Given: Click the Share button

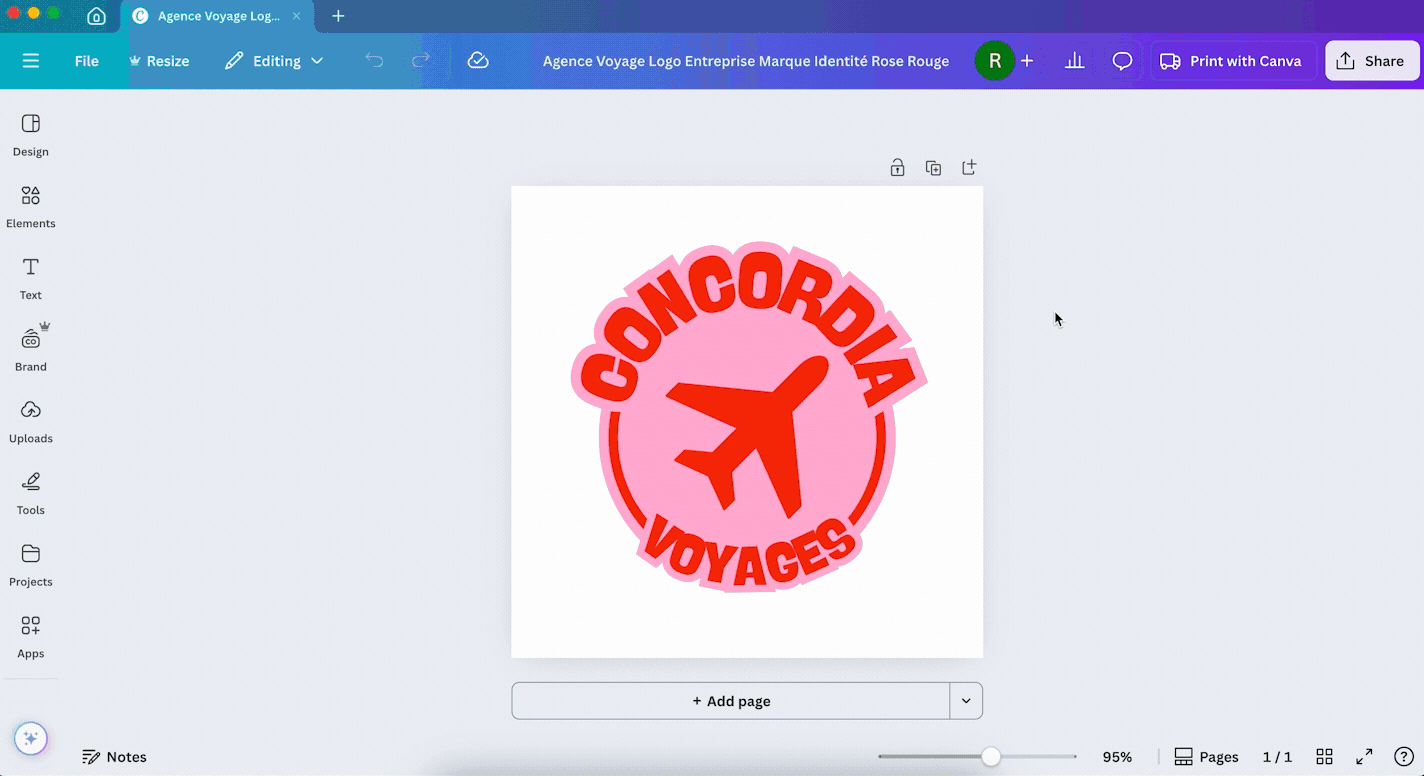Looking at the screenshot, I should [1371, 61].
